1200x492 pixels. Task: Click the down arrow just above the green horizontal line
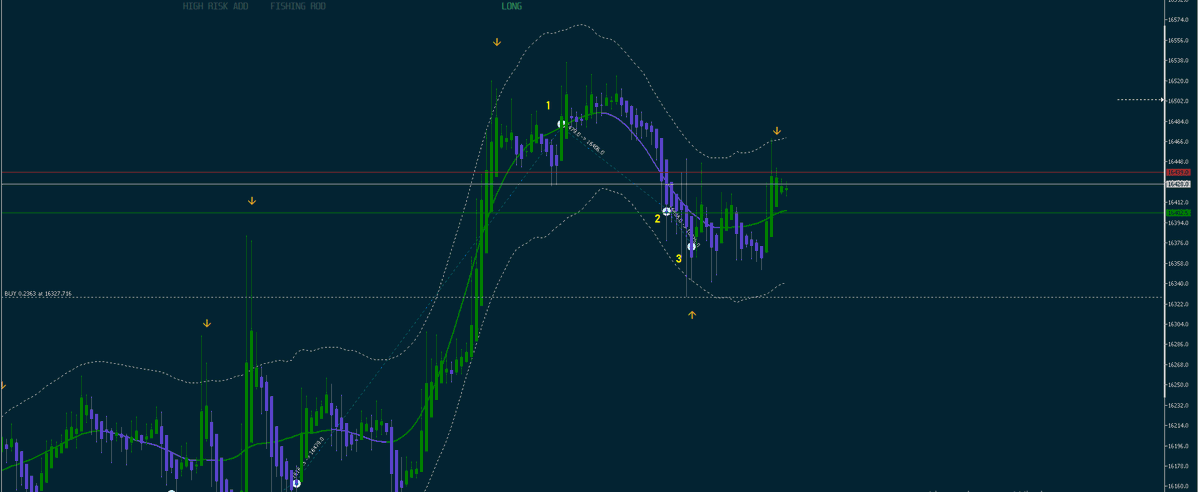pos(252,201)
